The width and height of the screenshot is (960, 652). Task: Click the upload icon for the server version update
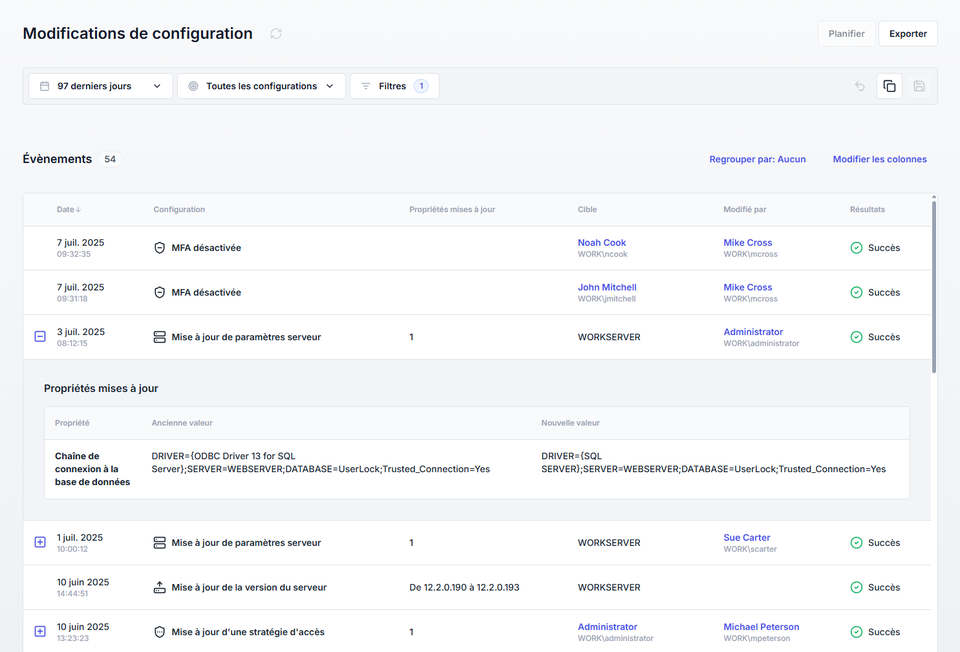tap(159, 587)
